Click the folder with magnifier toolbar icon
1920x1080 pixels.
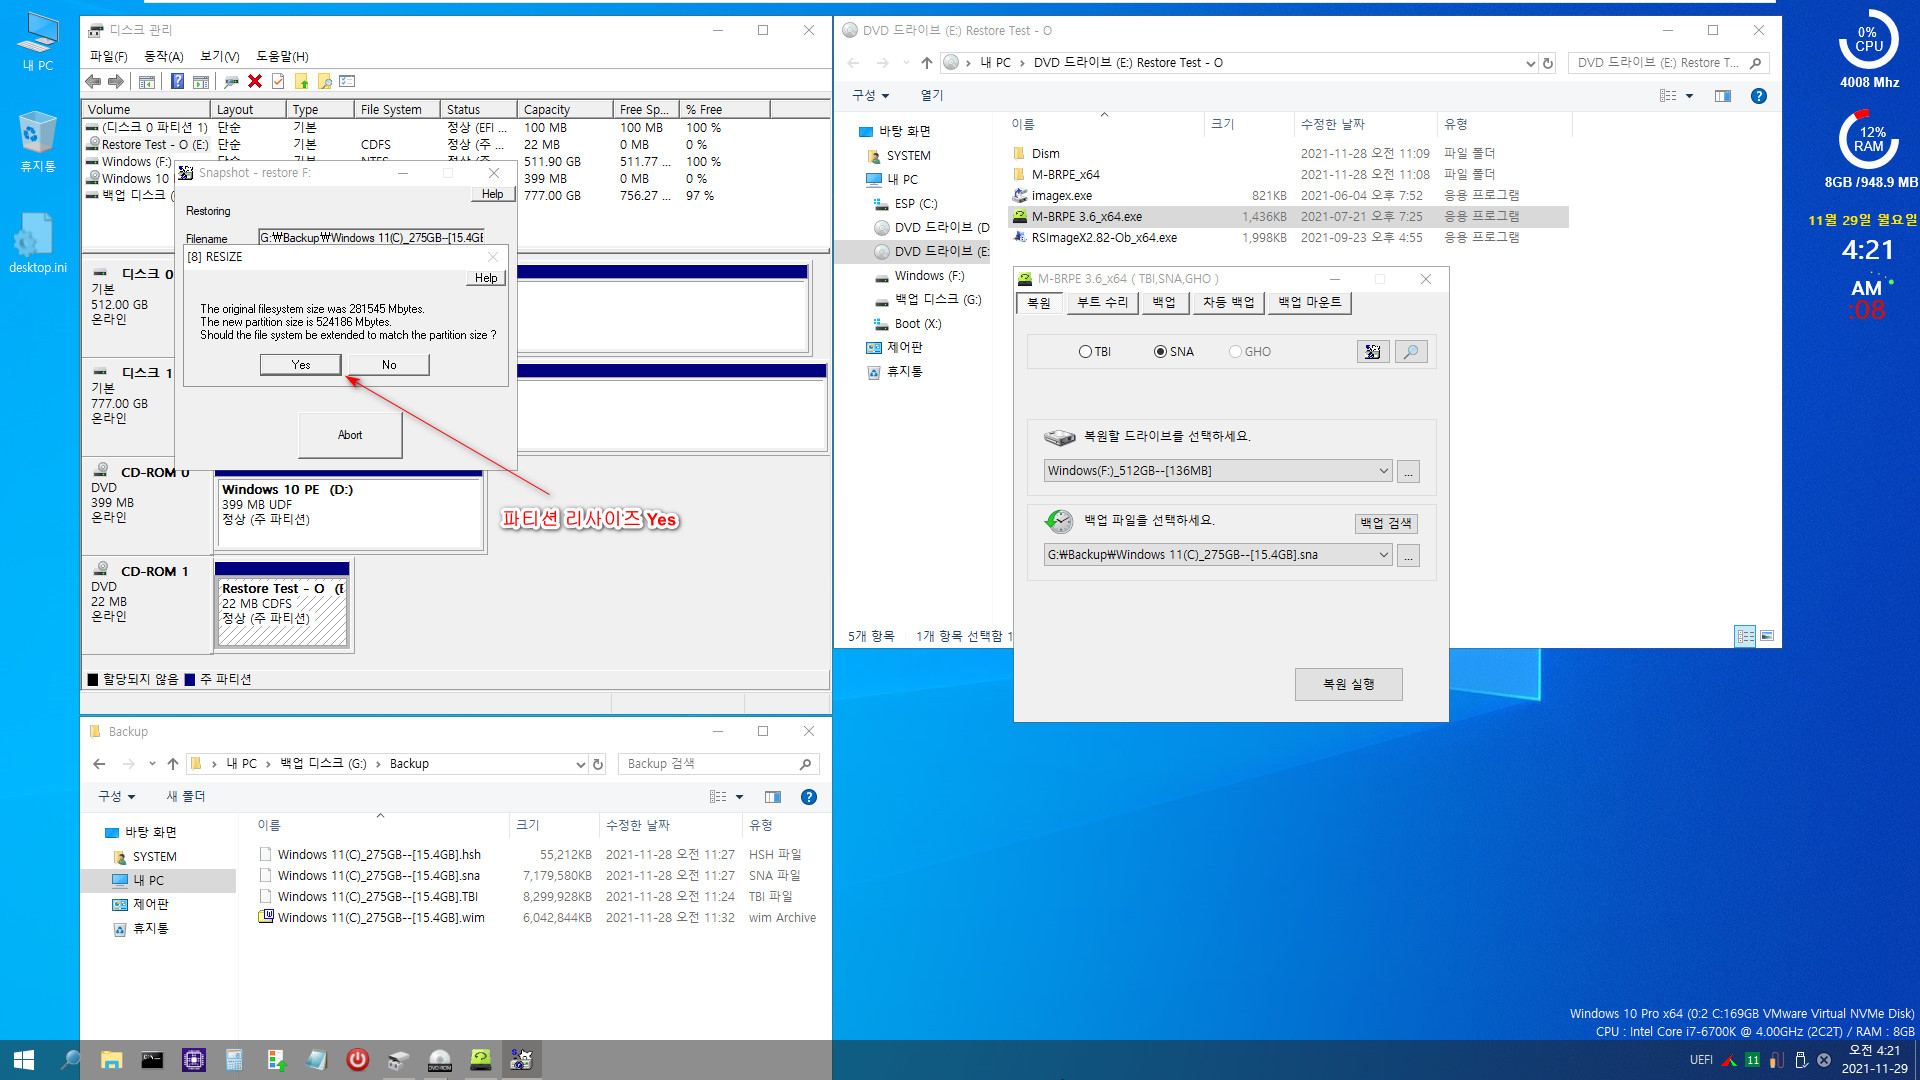[324, 82]
